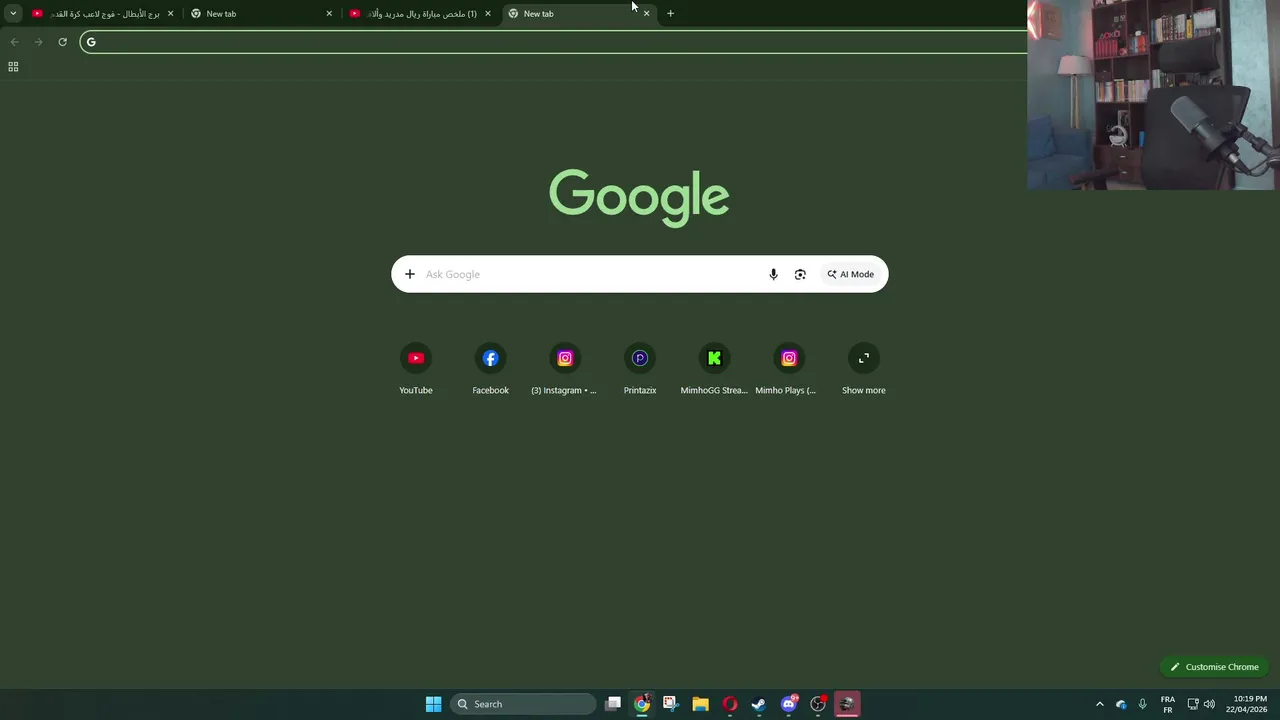
Task: Click the webcam overlay preview
Action: [x=1153, y=95]
